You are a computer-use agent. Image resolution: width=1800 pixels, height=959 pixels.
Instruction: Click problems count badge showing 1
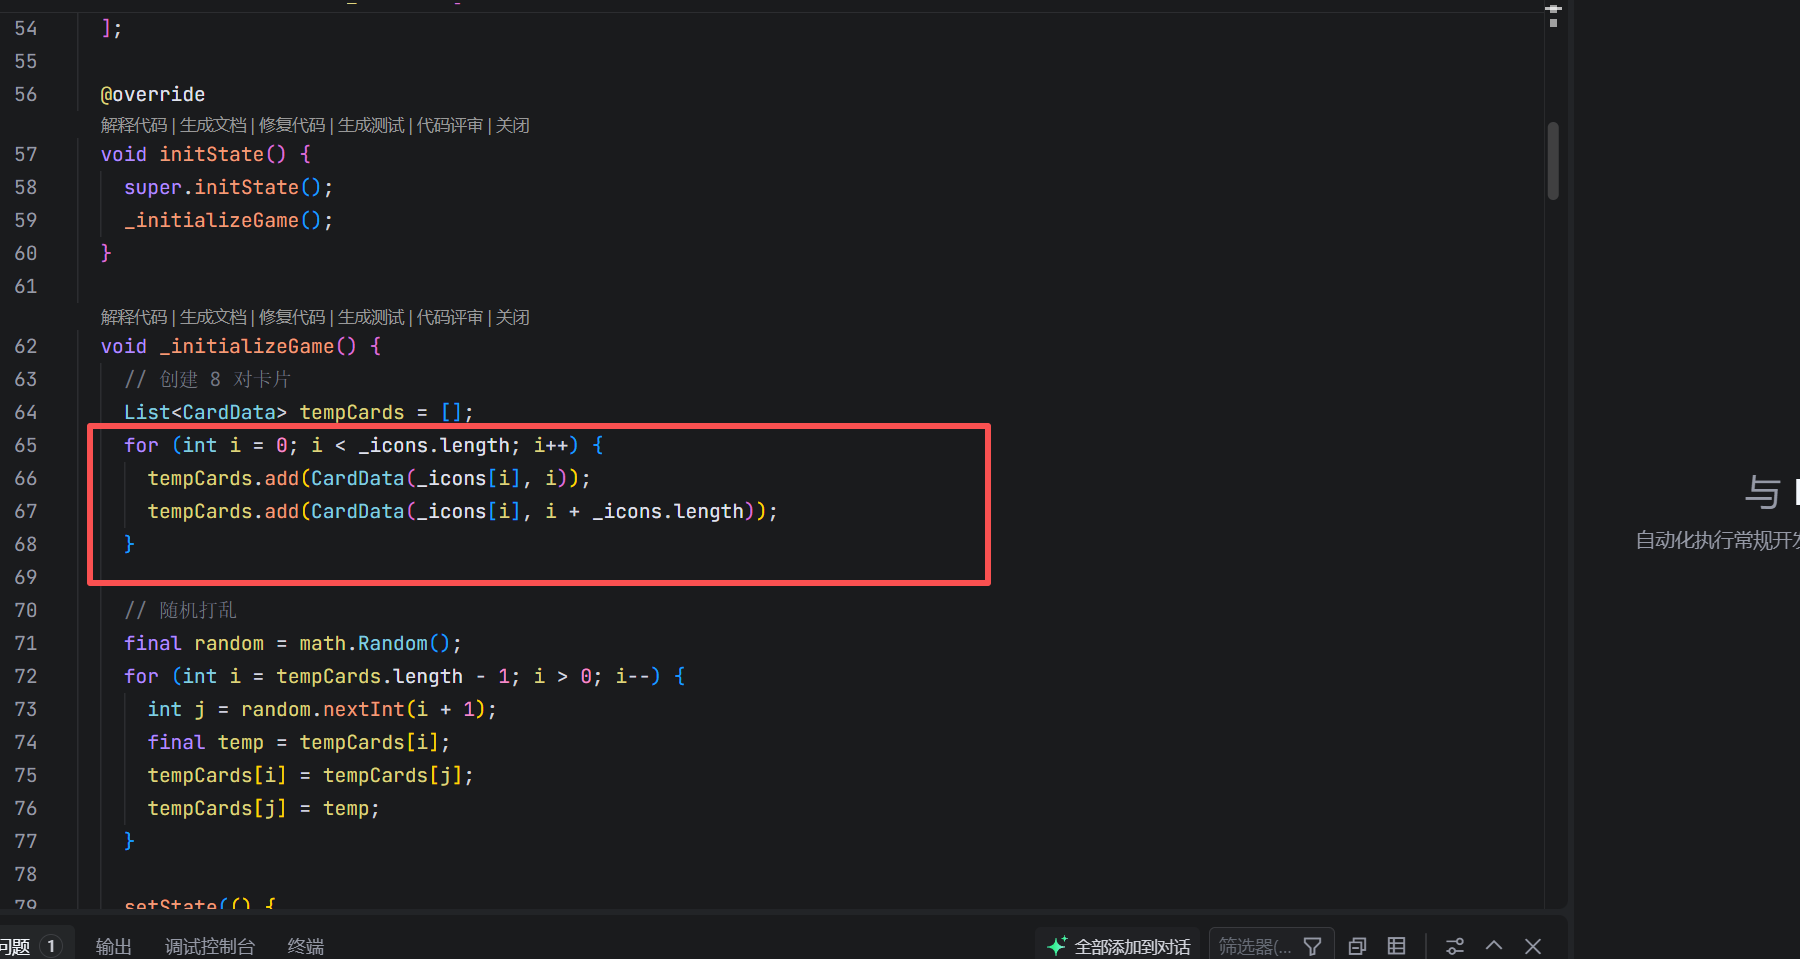pos(51,946)
